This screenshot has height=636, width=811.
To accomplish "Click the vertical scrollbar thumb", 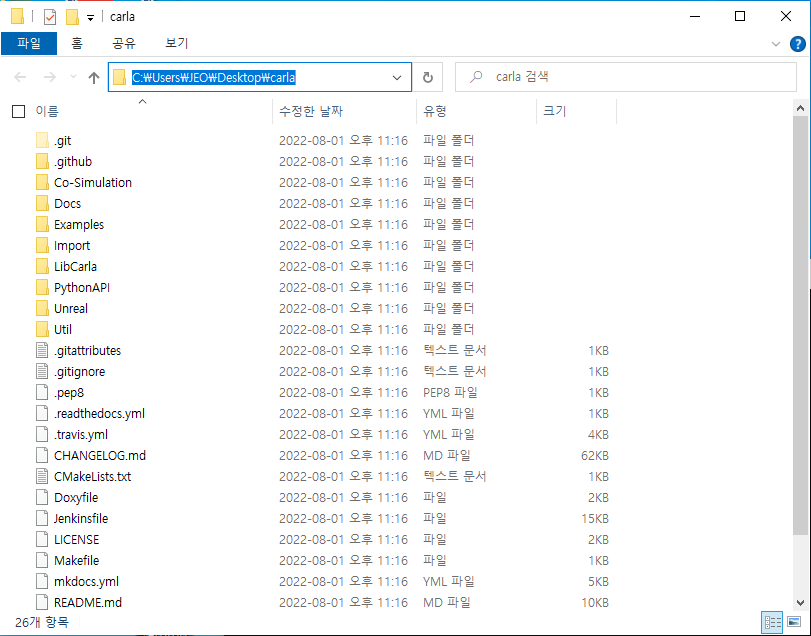I will tap(800, 326).
